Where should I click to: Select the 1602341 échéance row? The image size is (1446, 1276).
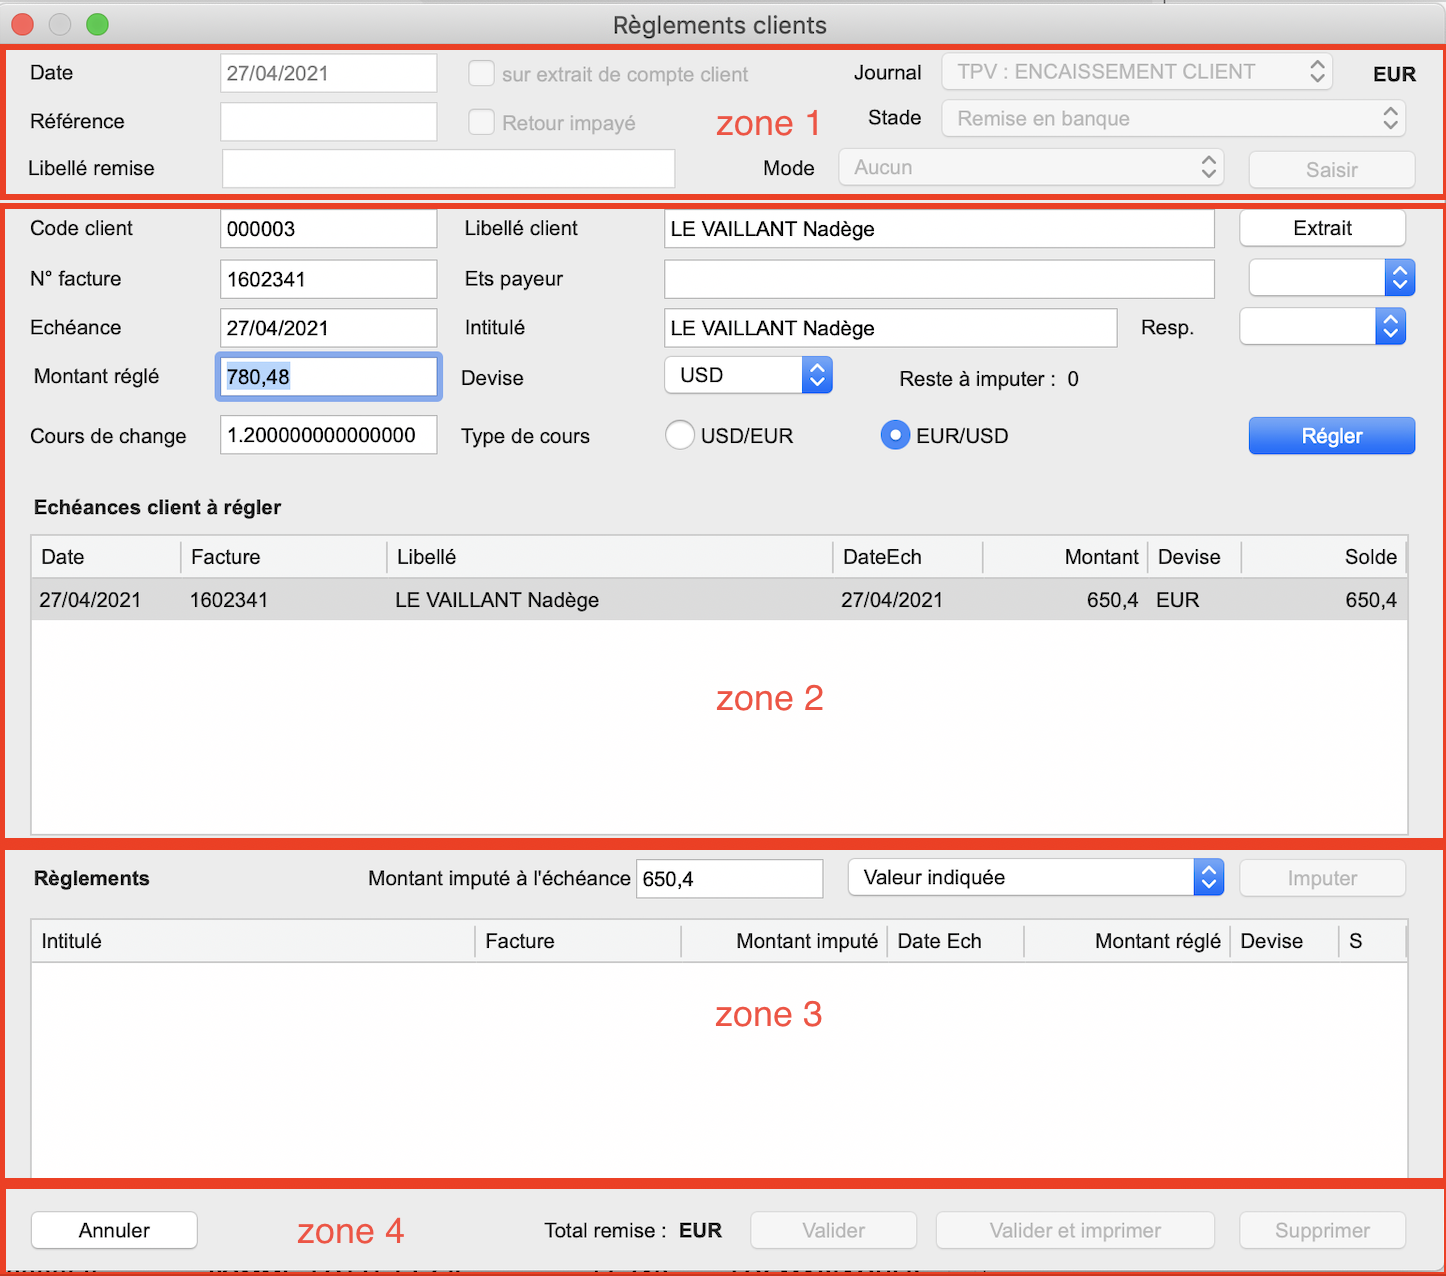[x=719, y=600]
